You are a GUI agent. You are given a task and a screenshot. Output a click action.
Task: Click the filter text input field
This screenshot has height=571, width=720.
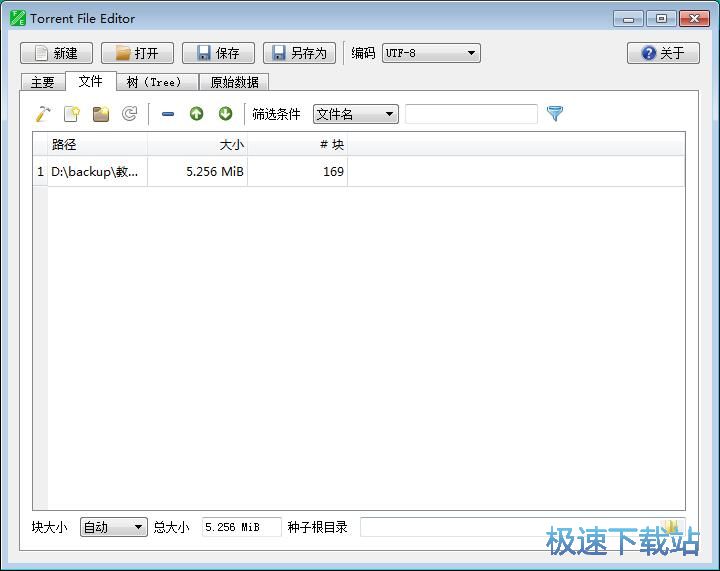[x=471, y=114]
